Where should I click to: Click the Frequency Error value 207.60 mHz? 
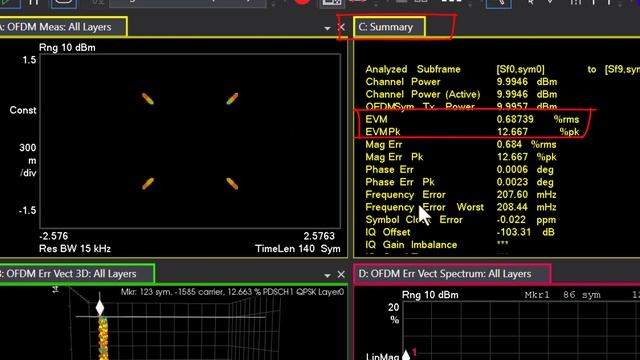[x=526, y=195]
